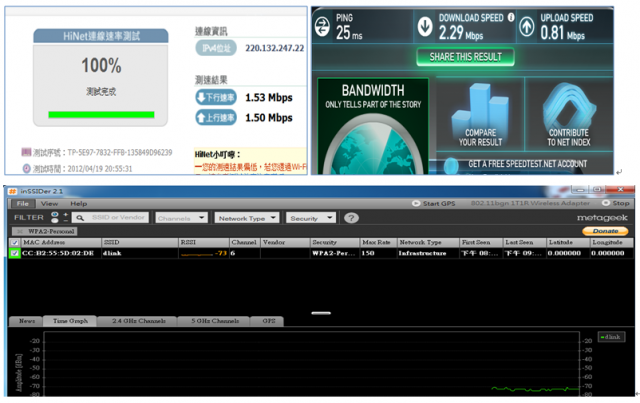Open the Network Type filter dropdown
Image resolution: width=640 pixels, height=403 pixels.
[247, 218]
